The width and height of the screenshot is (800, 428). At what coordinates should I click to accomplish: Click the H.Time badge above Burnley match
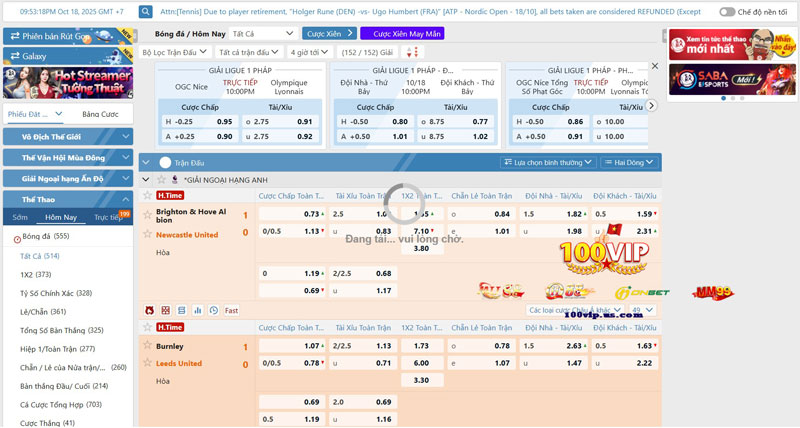pos(170,328)
